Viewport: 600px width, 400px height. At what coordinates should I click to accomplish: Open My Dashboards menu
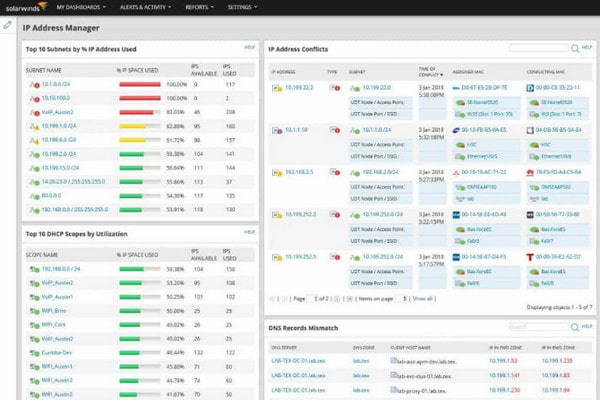click(x=81, y=7)
